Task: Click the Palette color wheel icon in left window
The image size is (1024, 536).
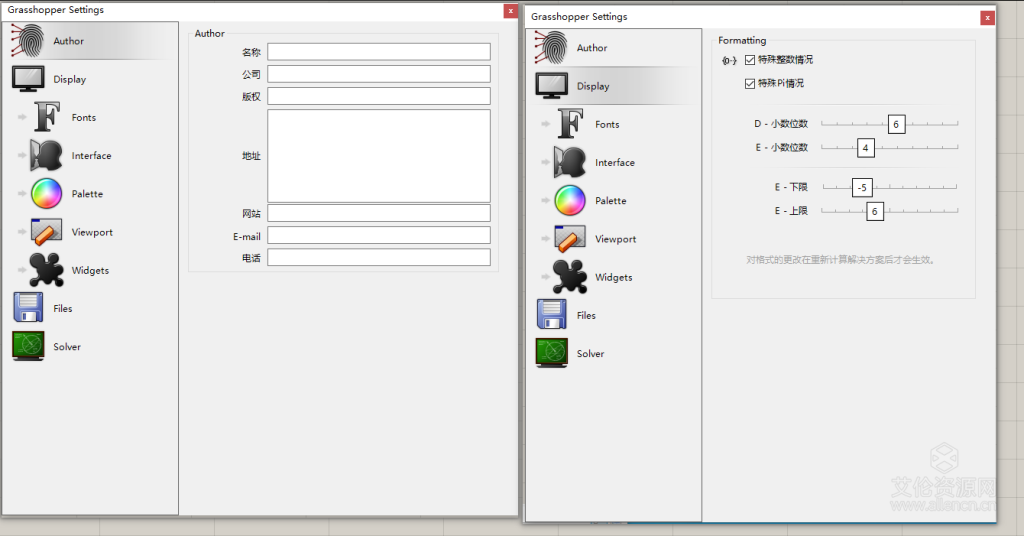Action: [x=46, y=193]
